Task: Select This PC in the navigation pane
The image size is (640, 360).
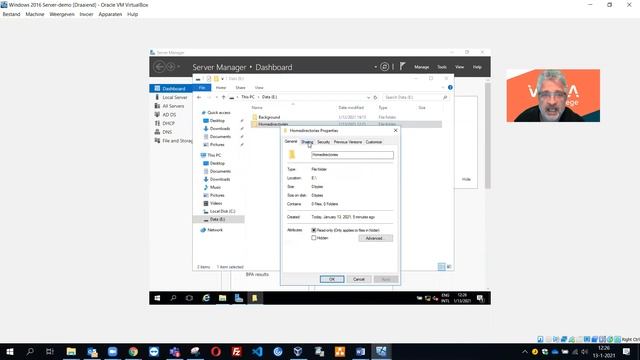Action: tap(214, 155)
